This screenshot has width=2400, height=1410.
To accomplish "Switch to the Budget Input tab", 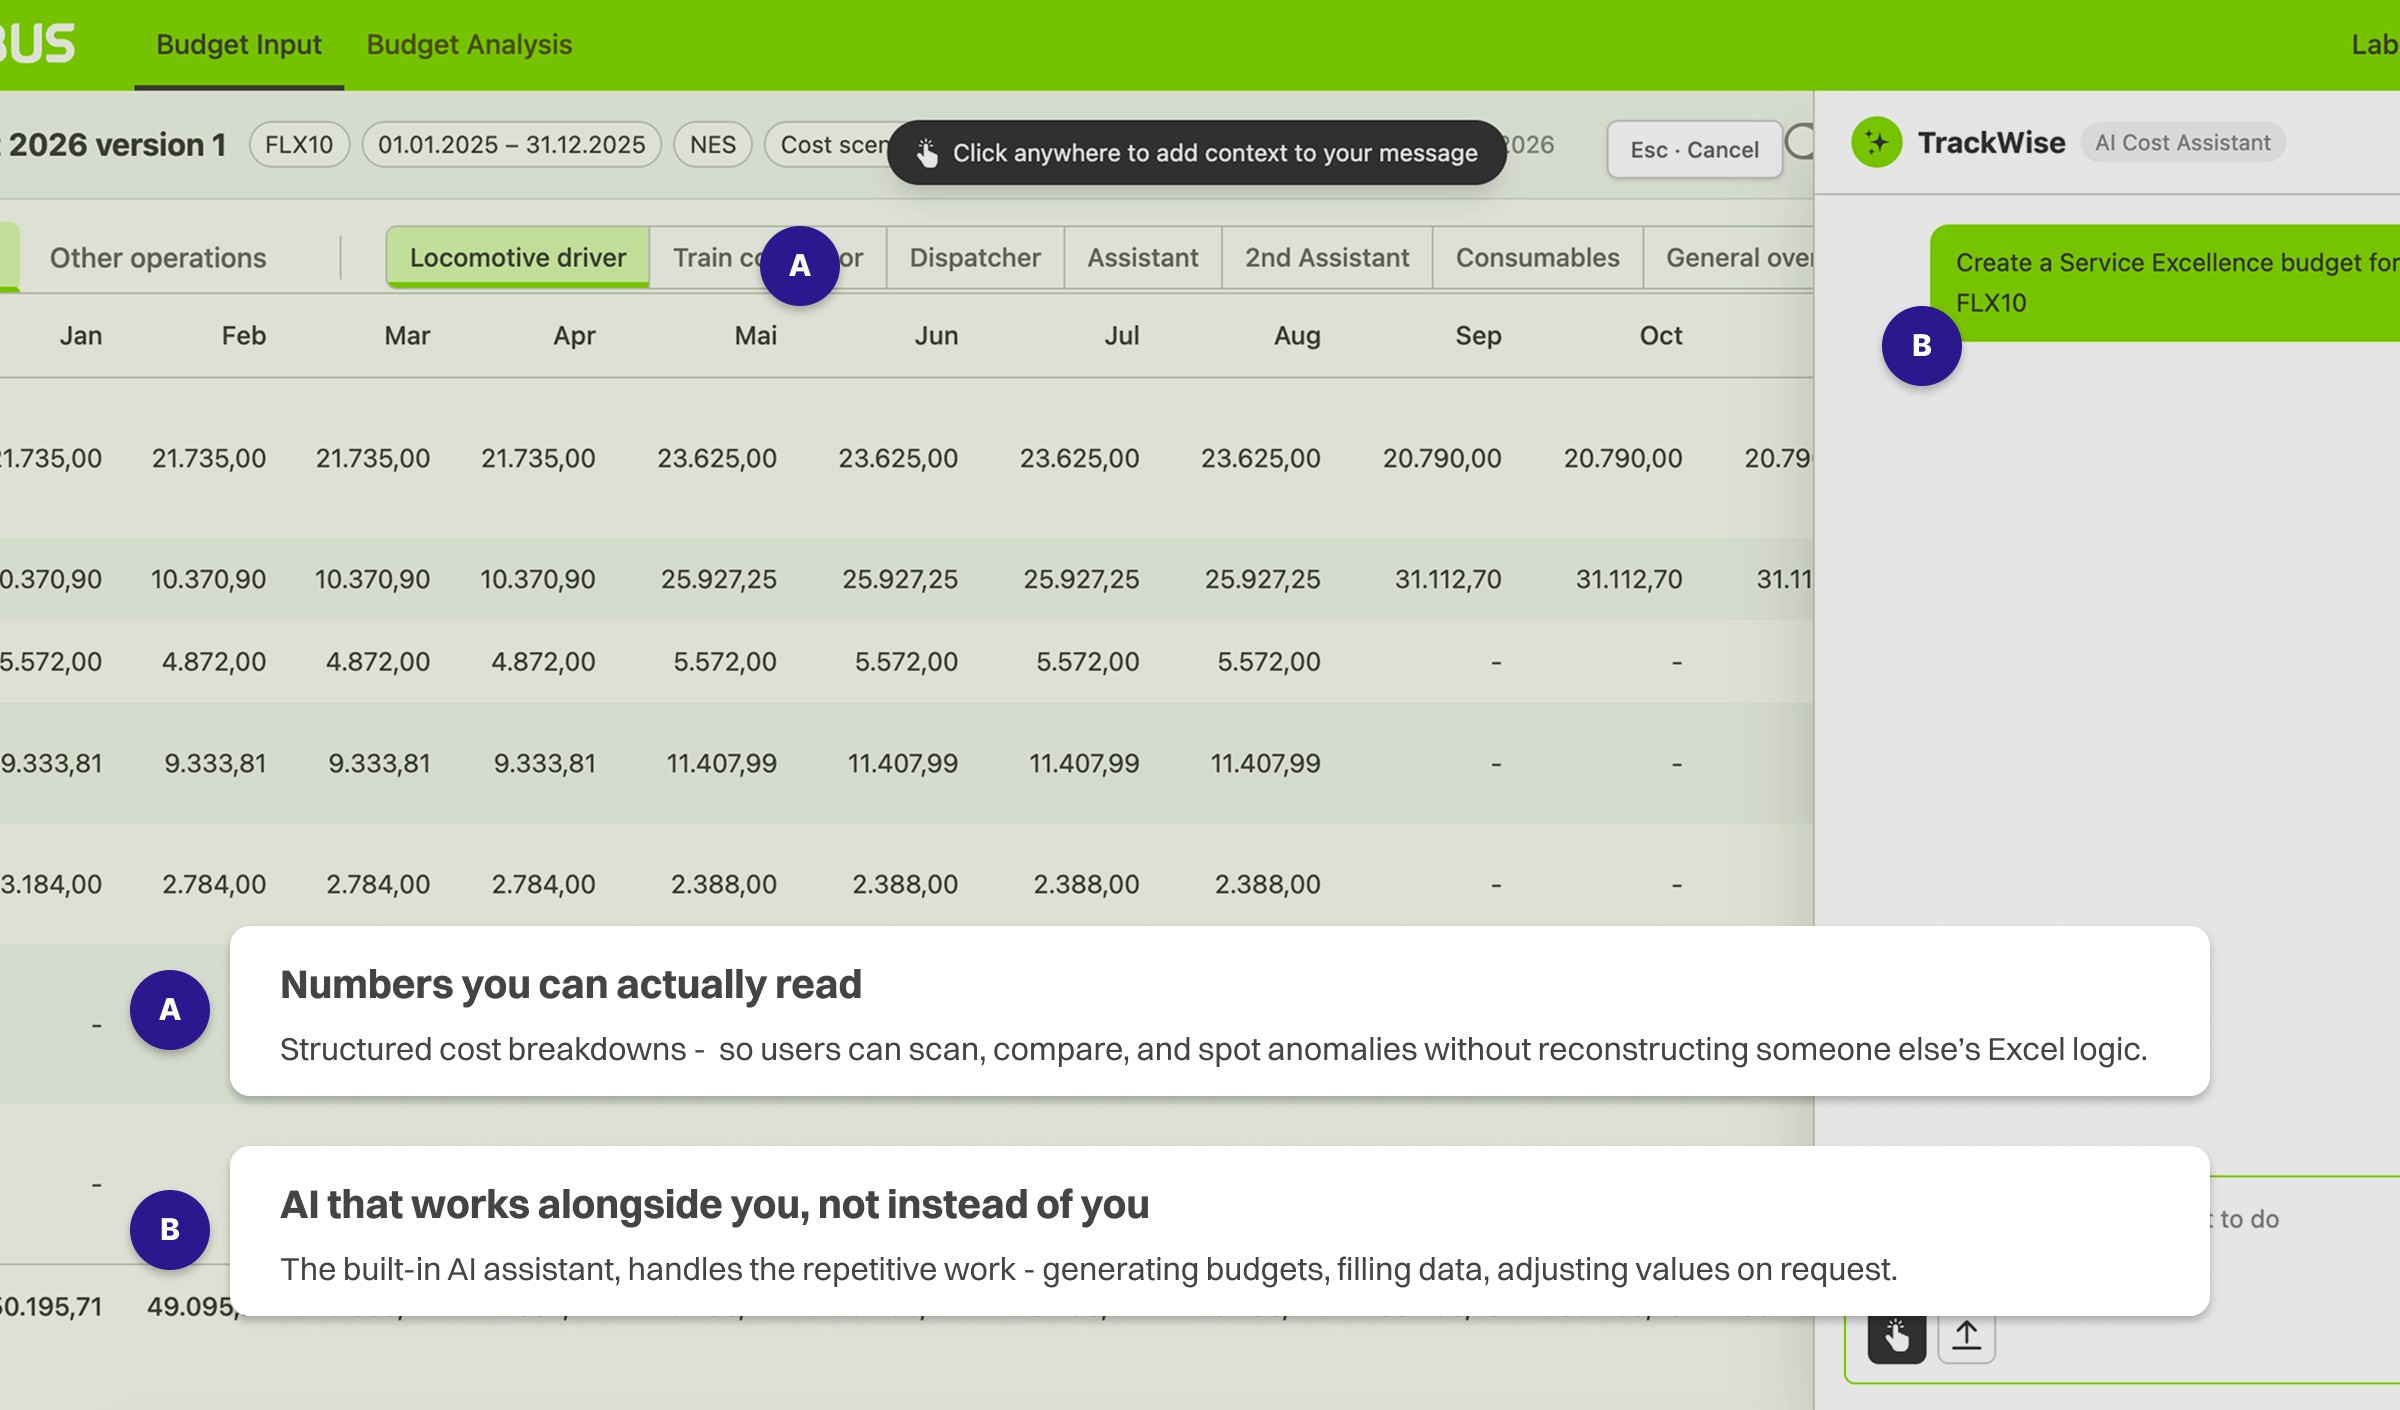I will point(238,44).
